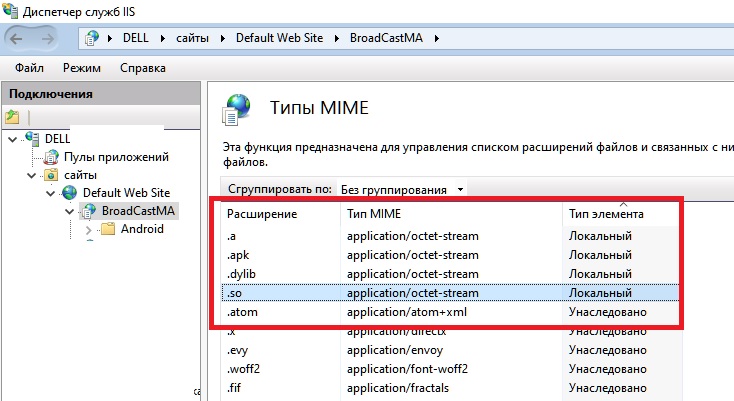
Task: Click the Типы MIME feature icon
Action: 236,109
